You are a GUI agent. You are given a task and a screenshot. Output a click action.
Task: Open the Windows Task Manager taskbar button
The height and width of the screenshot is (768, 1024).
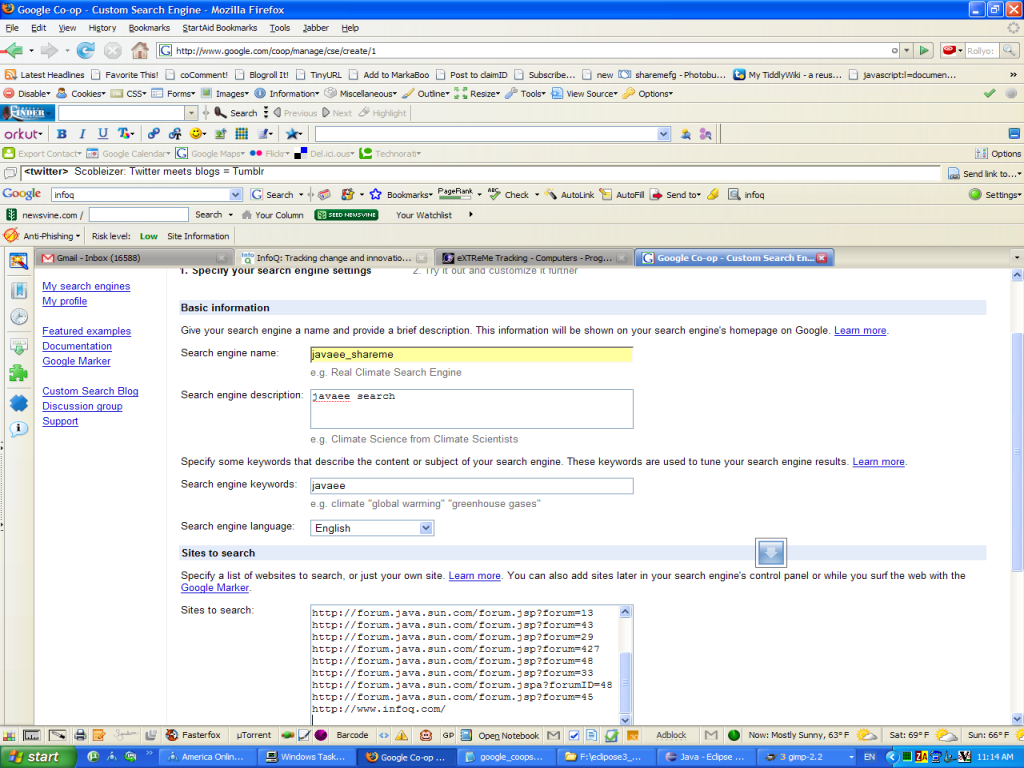(308, 757)
